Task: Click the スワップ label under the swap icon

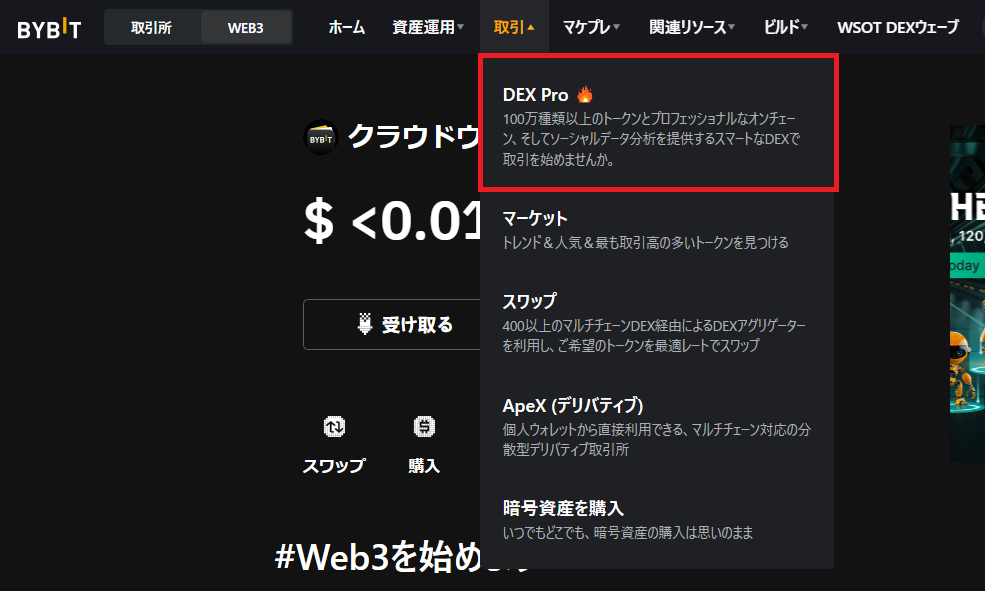Action: click(334, 466)
